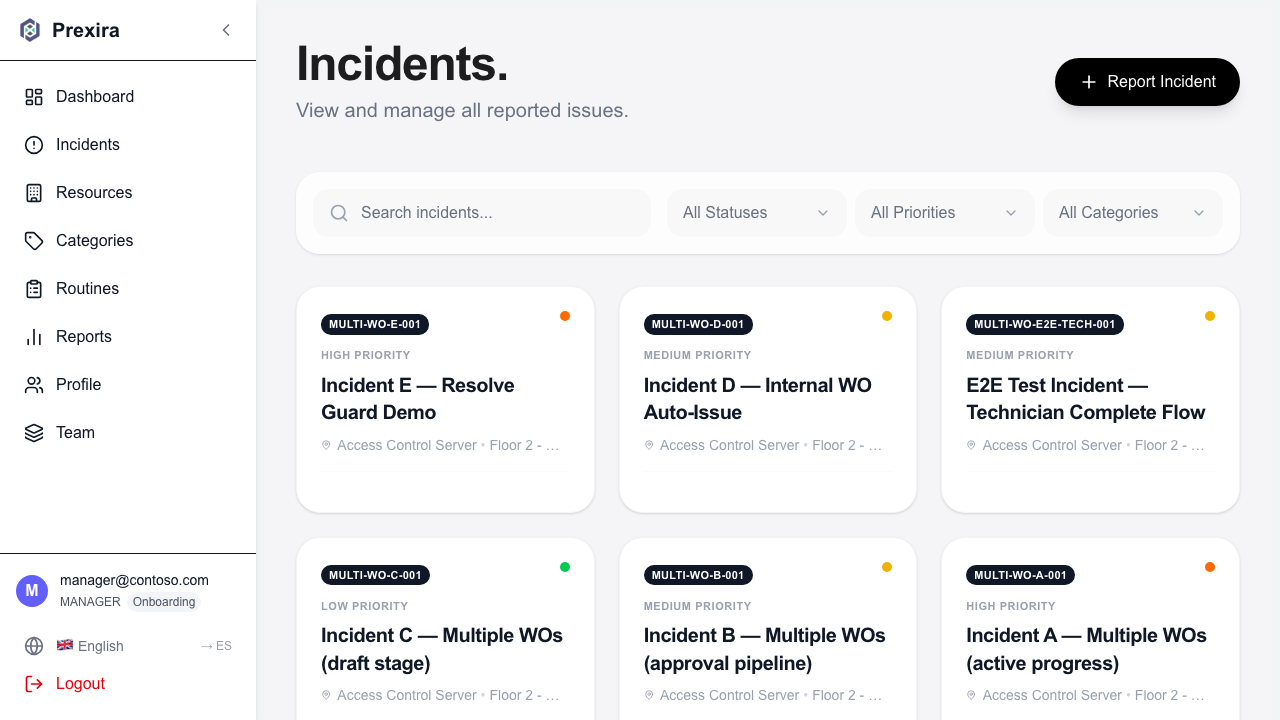The width and height of the screenshot is (1280, 720).
Task: Open the All Statuses dropdown
Action: click(x=756, y=212)
